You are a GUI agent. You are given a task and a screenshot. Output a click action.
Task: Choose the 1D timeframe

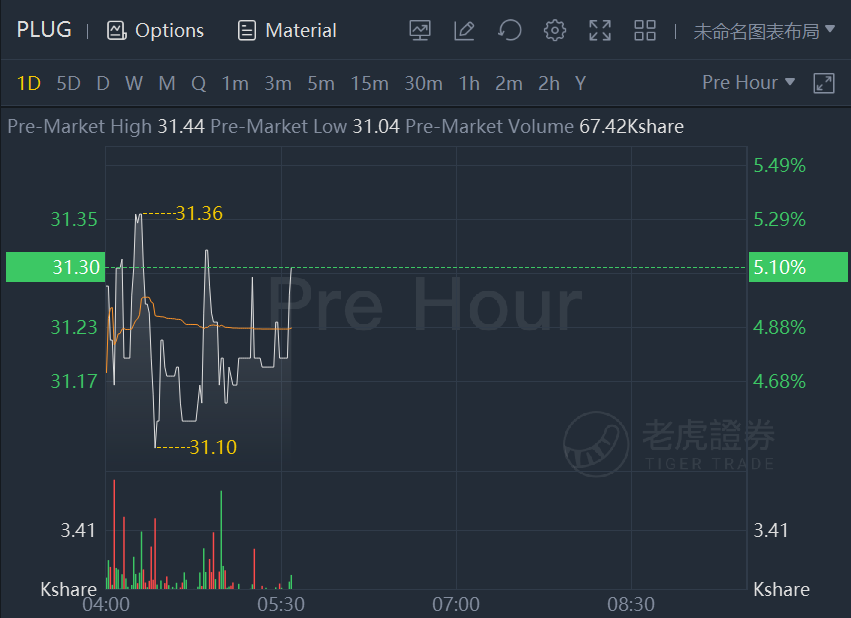29,84
